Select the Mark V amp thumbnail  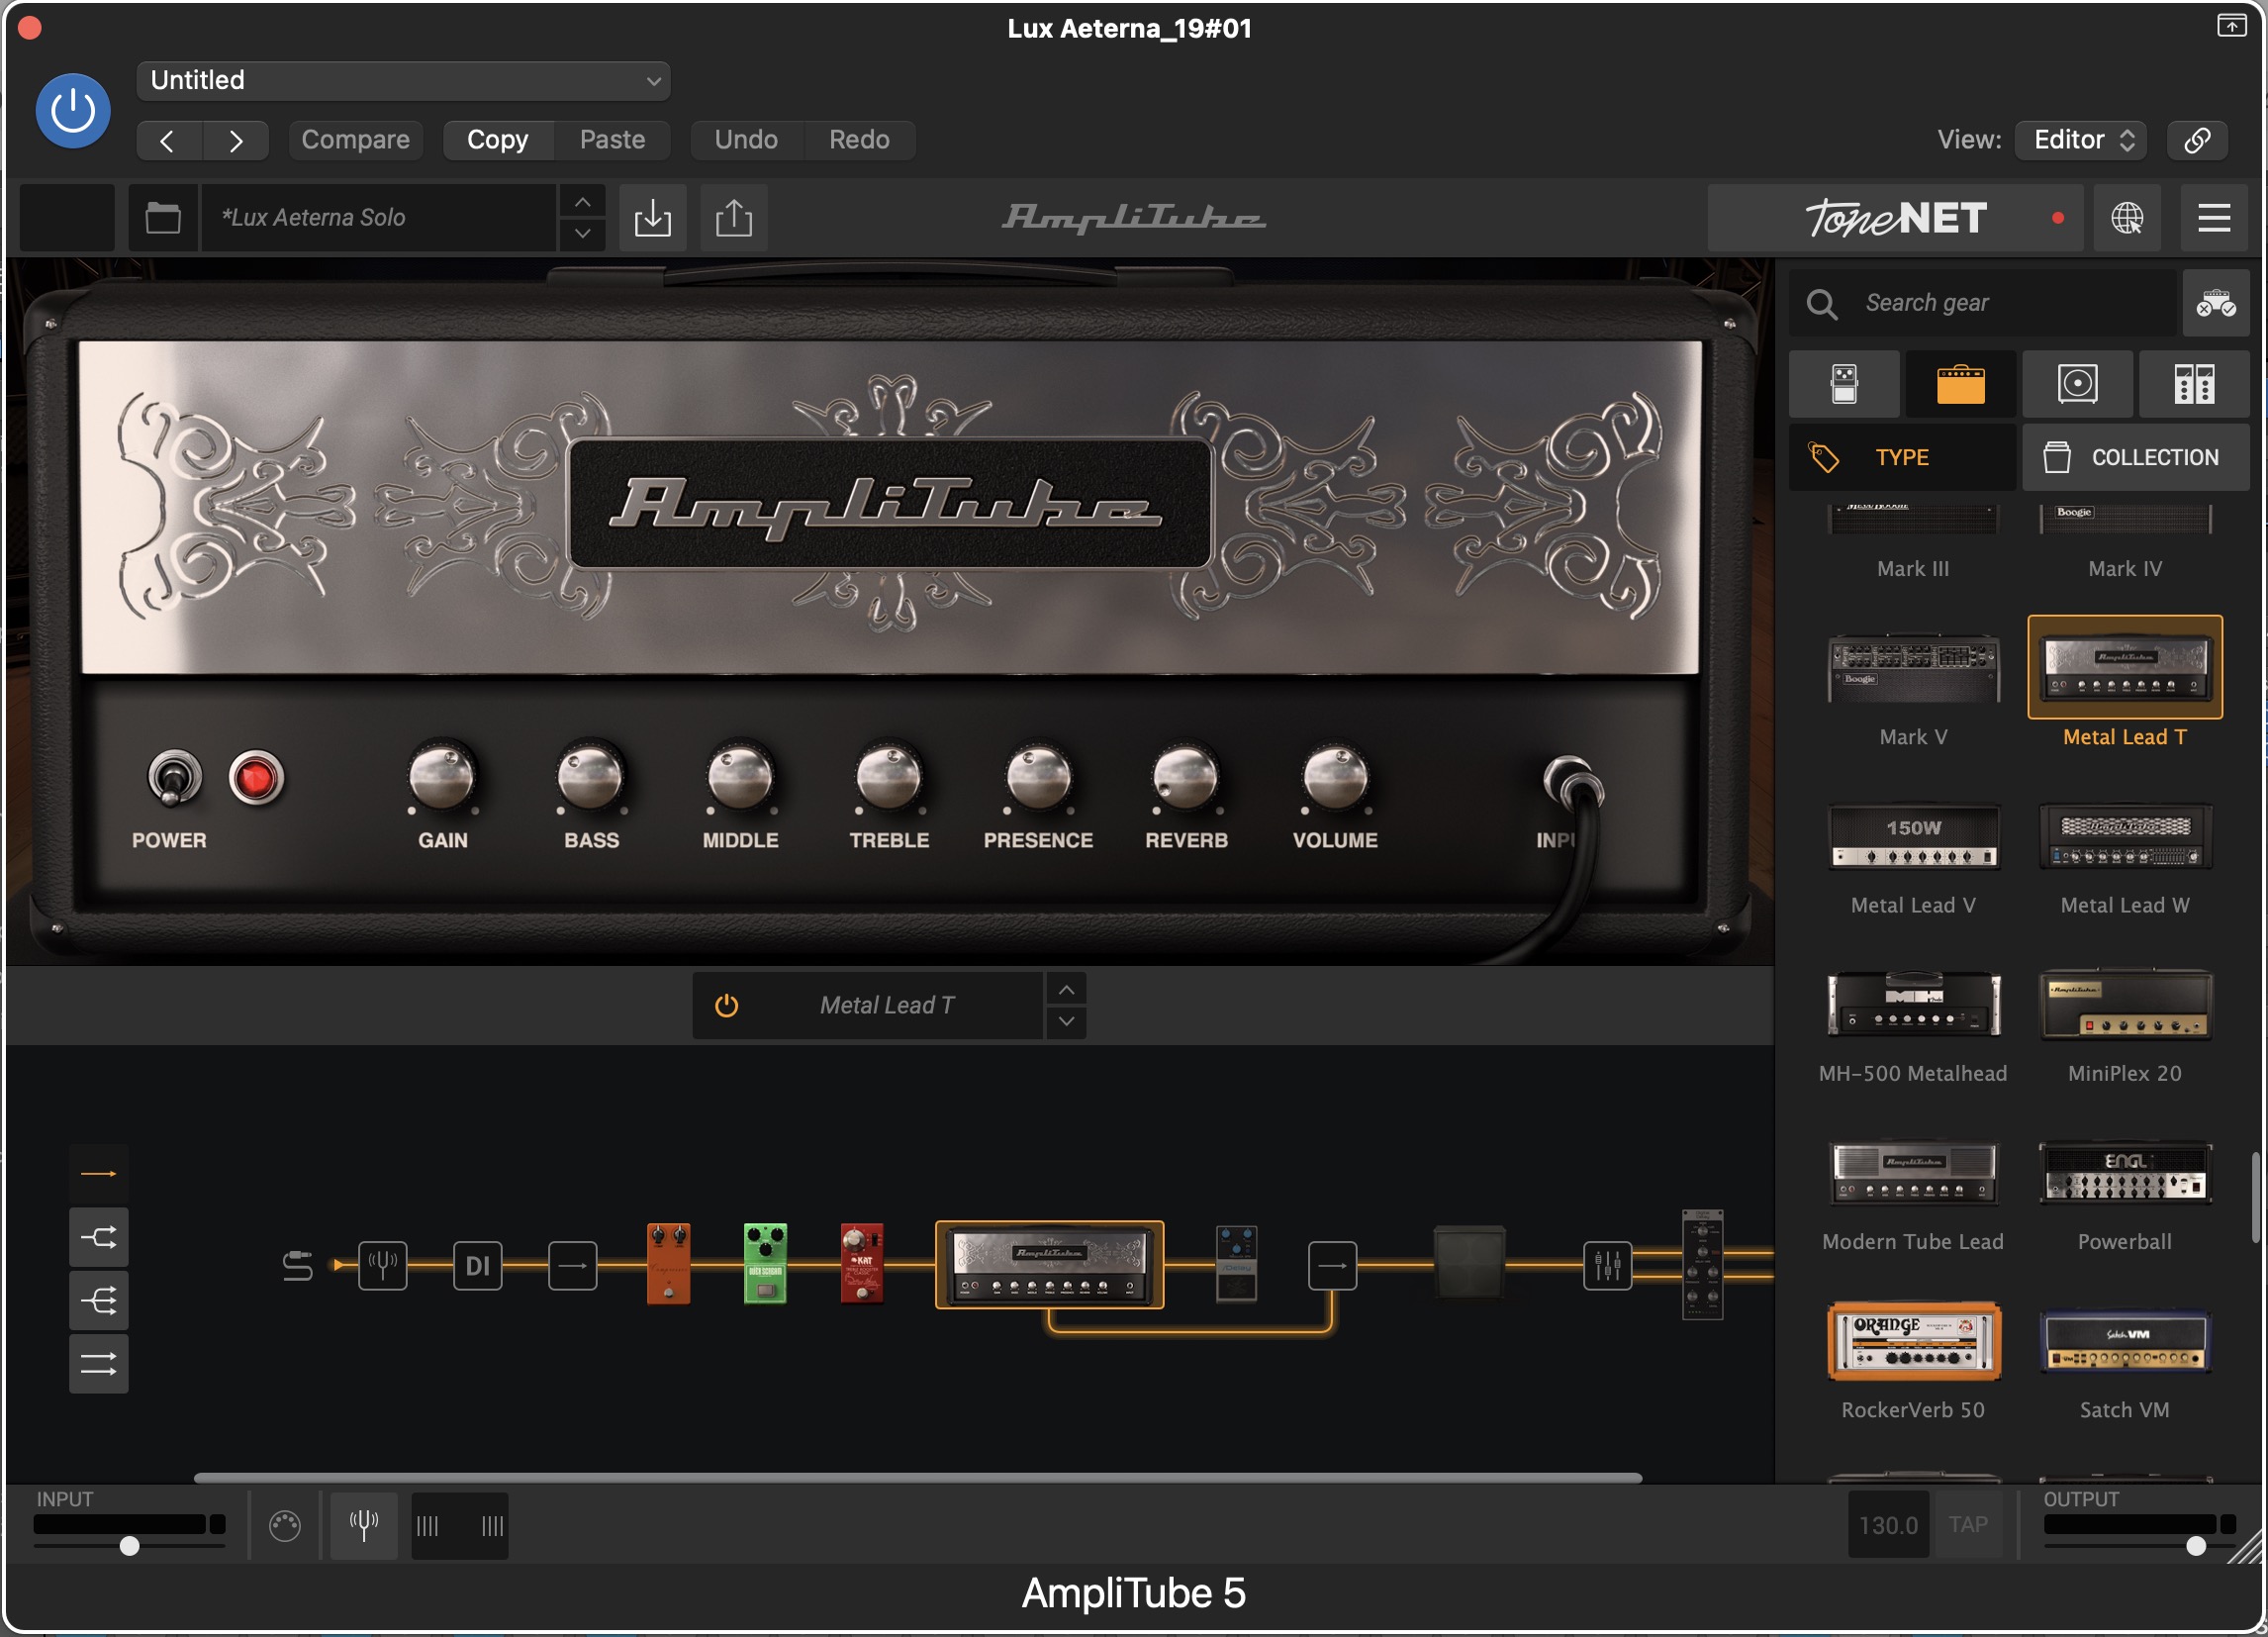1913,668
